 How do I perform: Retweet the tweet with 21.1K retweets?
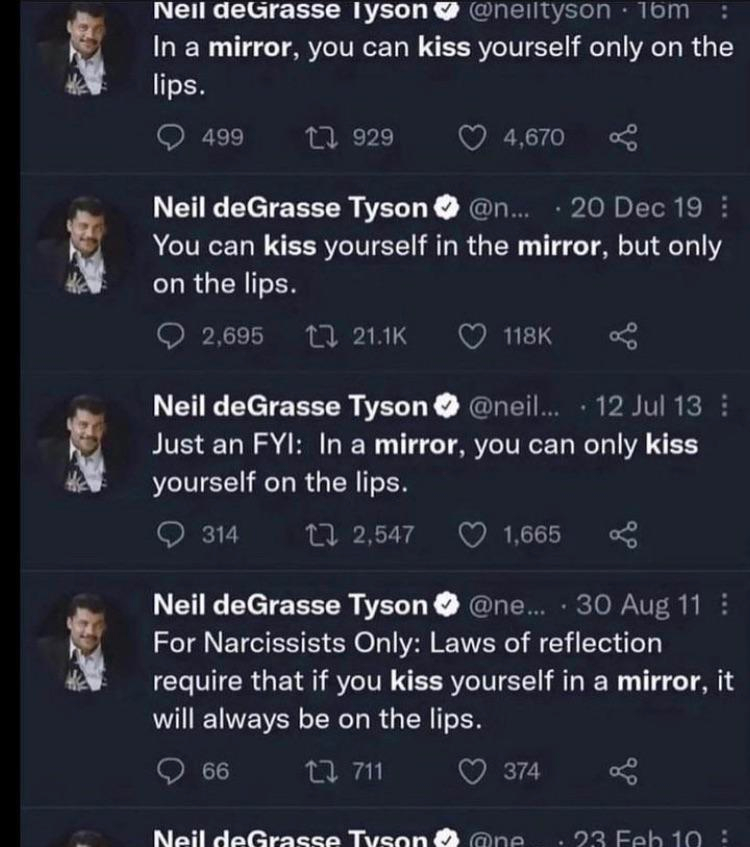[x=316, y=336]
